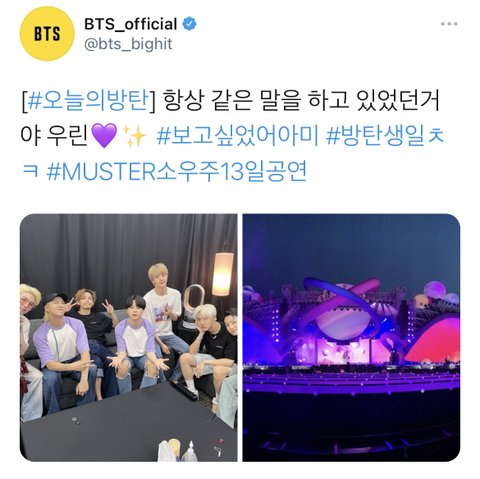This screenshot has width=480, height=479.
Task: Open the #방탄생일 hashtag on second line
Action: tap(385, 136)
